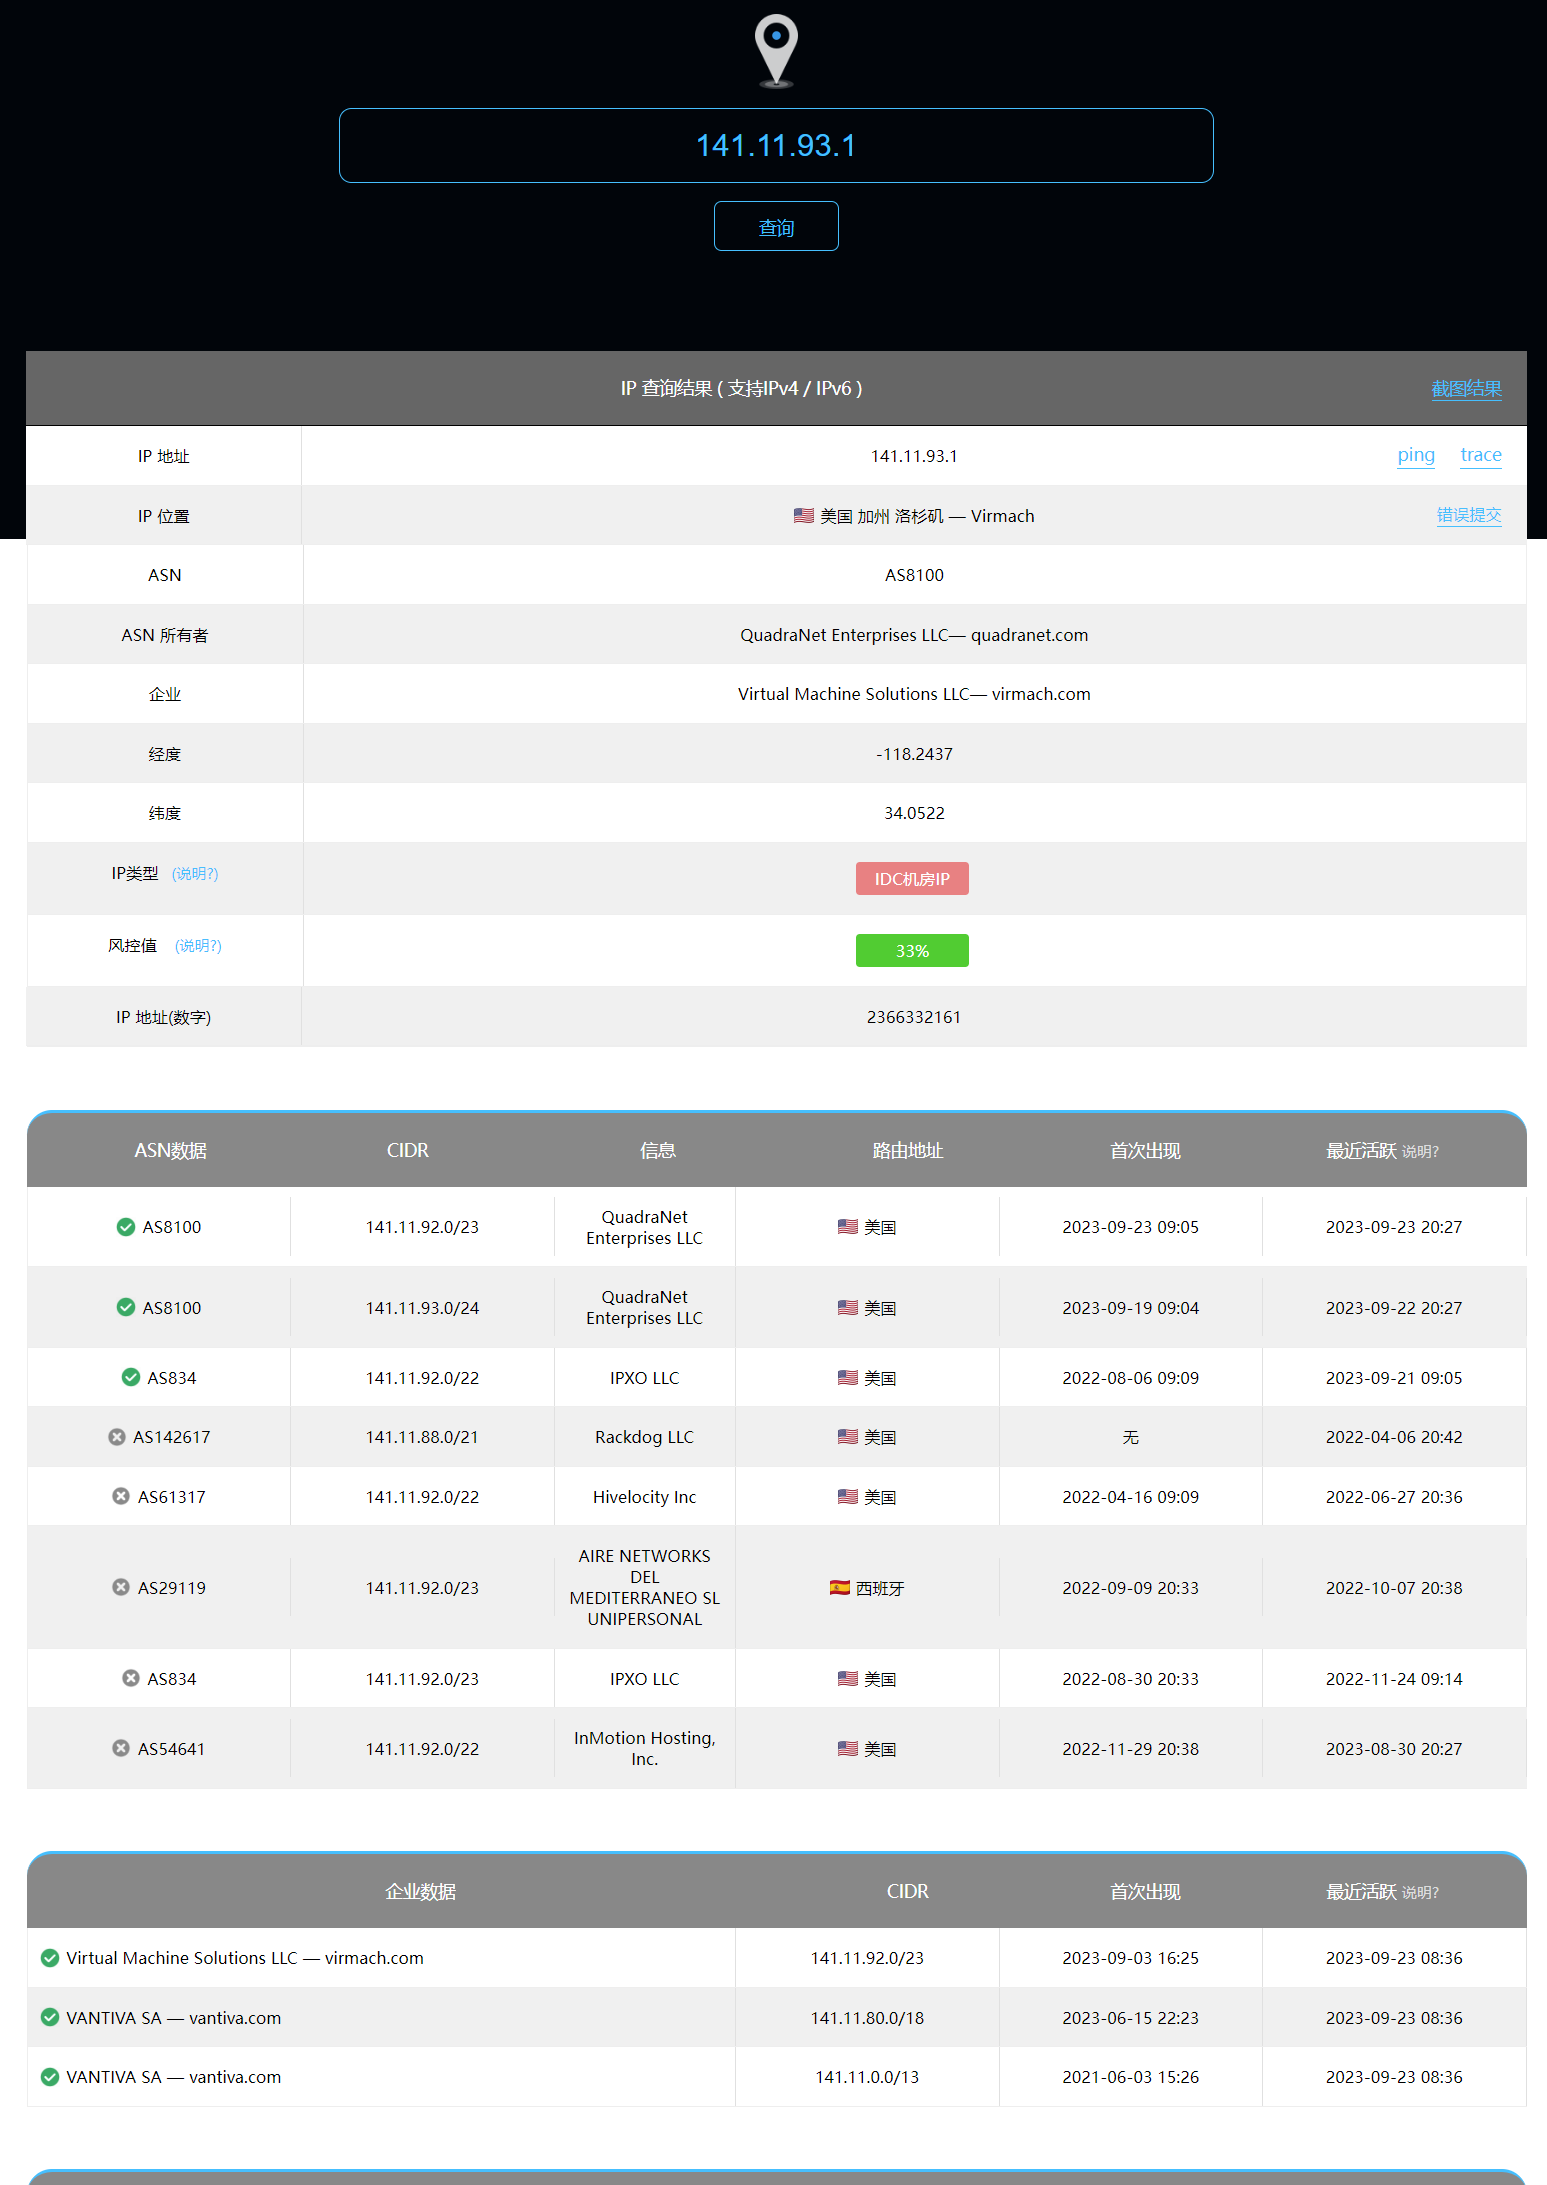1547x2185 pixels.
Task: Click the gray X icon beside AS61317
Action: pos(121,1497)
